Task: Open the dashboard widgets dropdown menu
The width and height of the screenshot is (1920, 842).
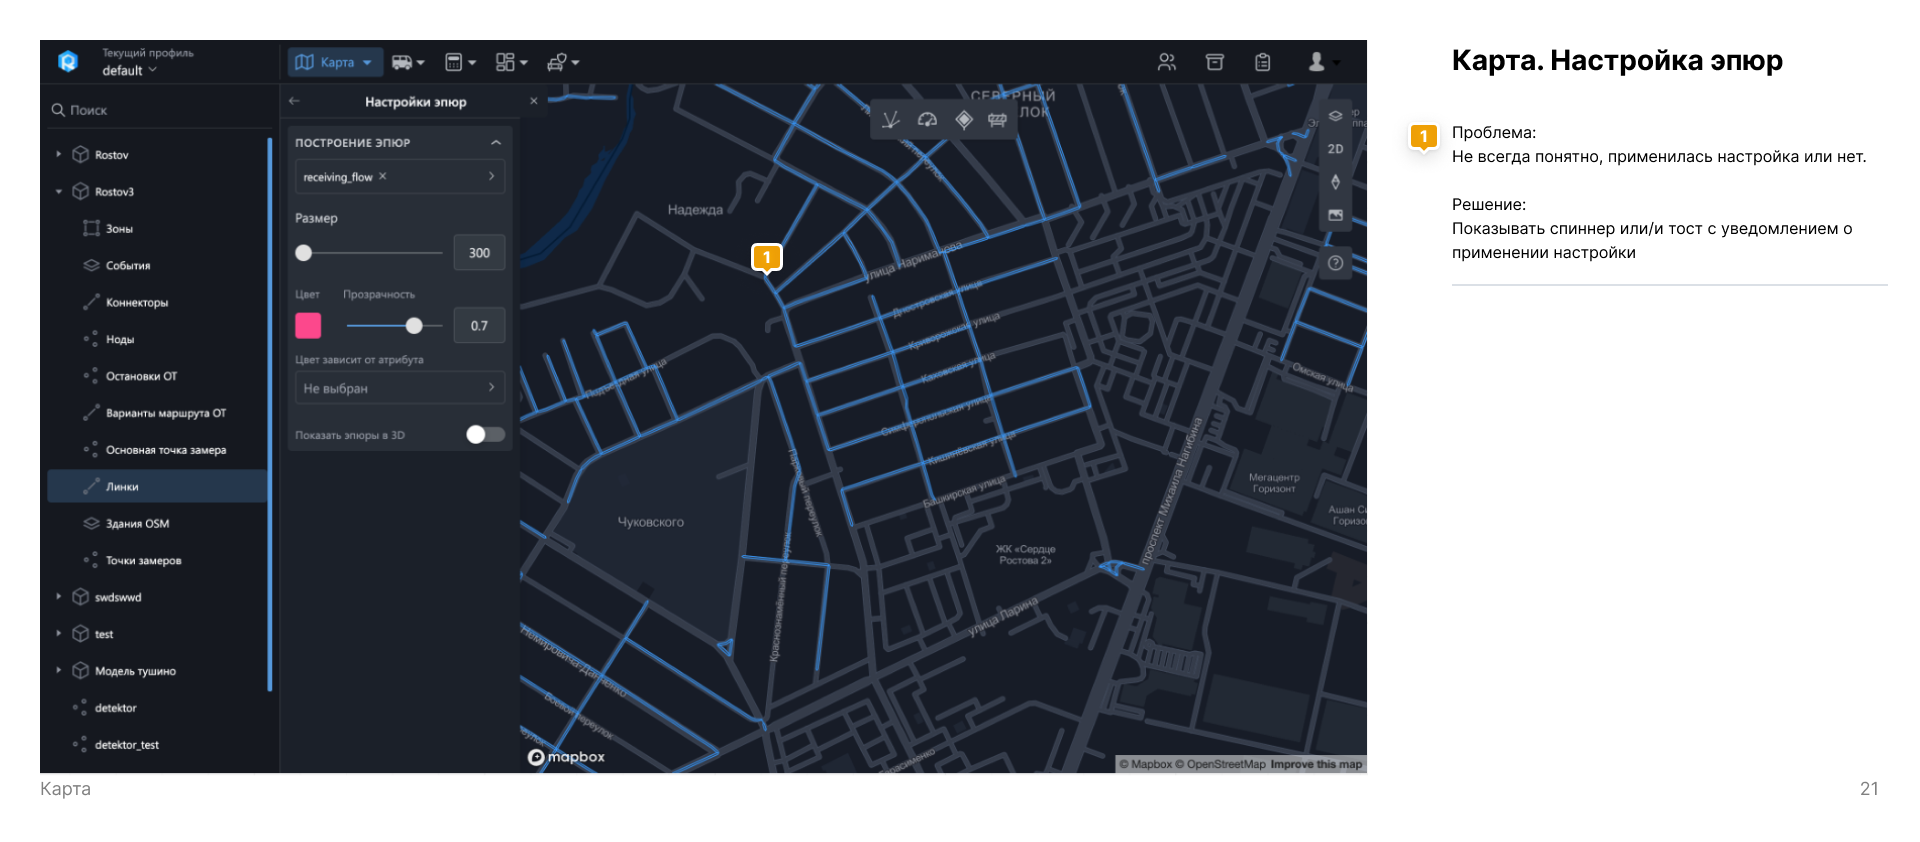Action: [x=511, y=62]
